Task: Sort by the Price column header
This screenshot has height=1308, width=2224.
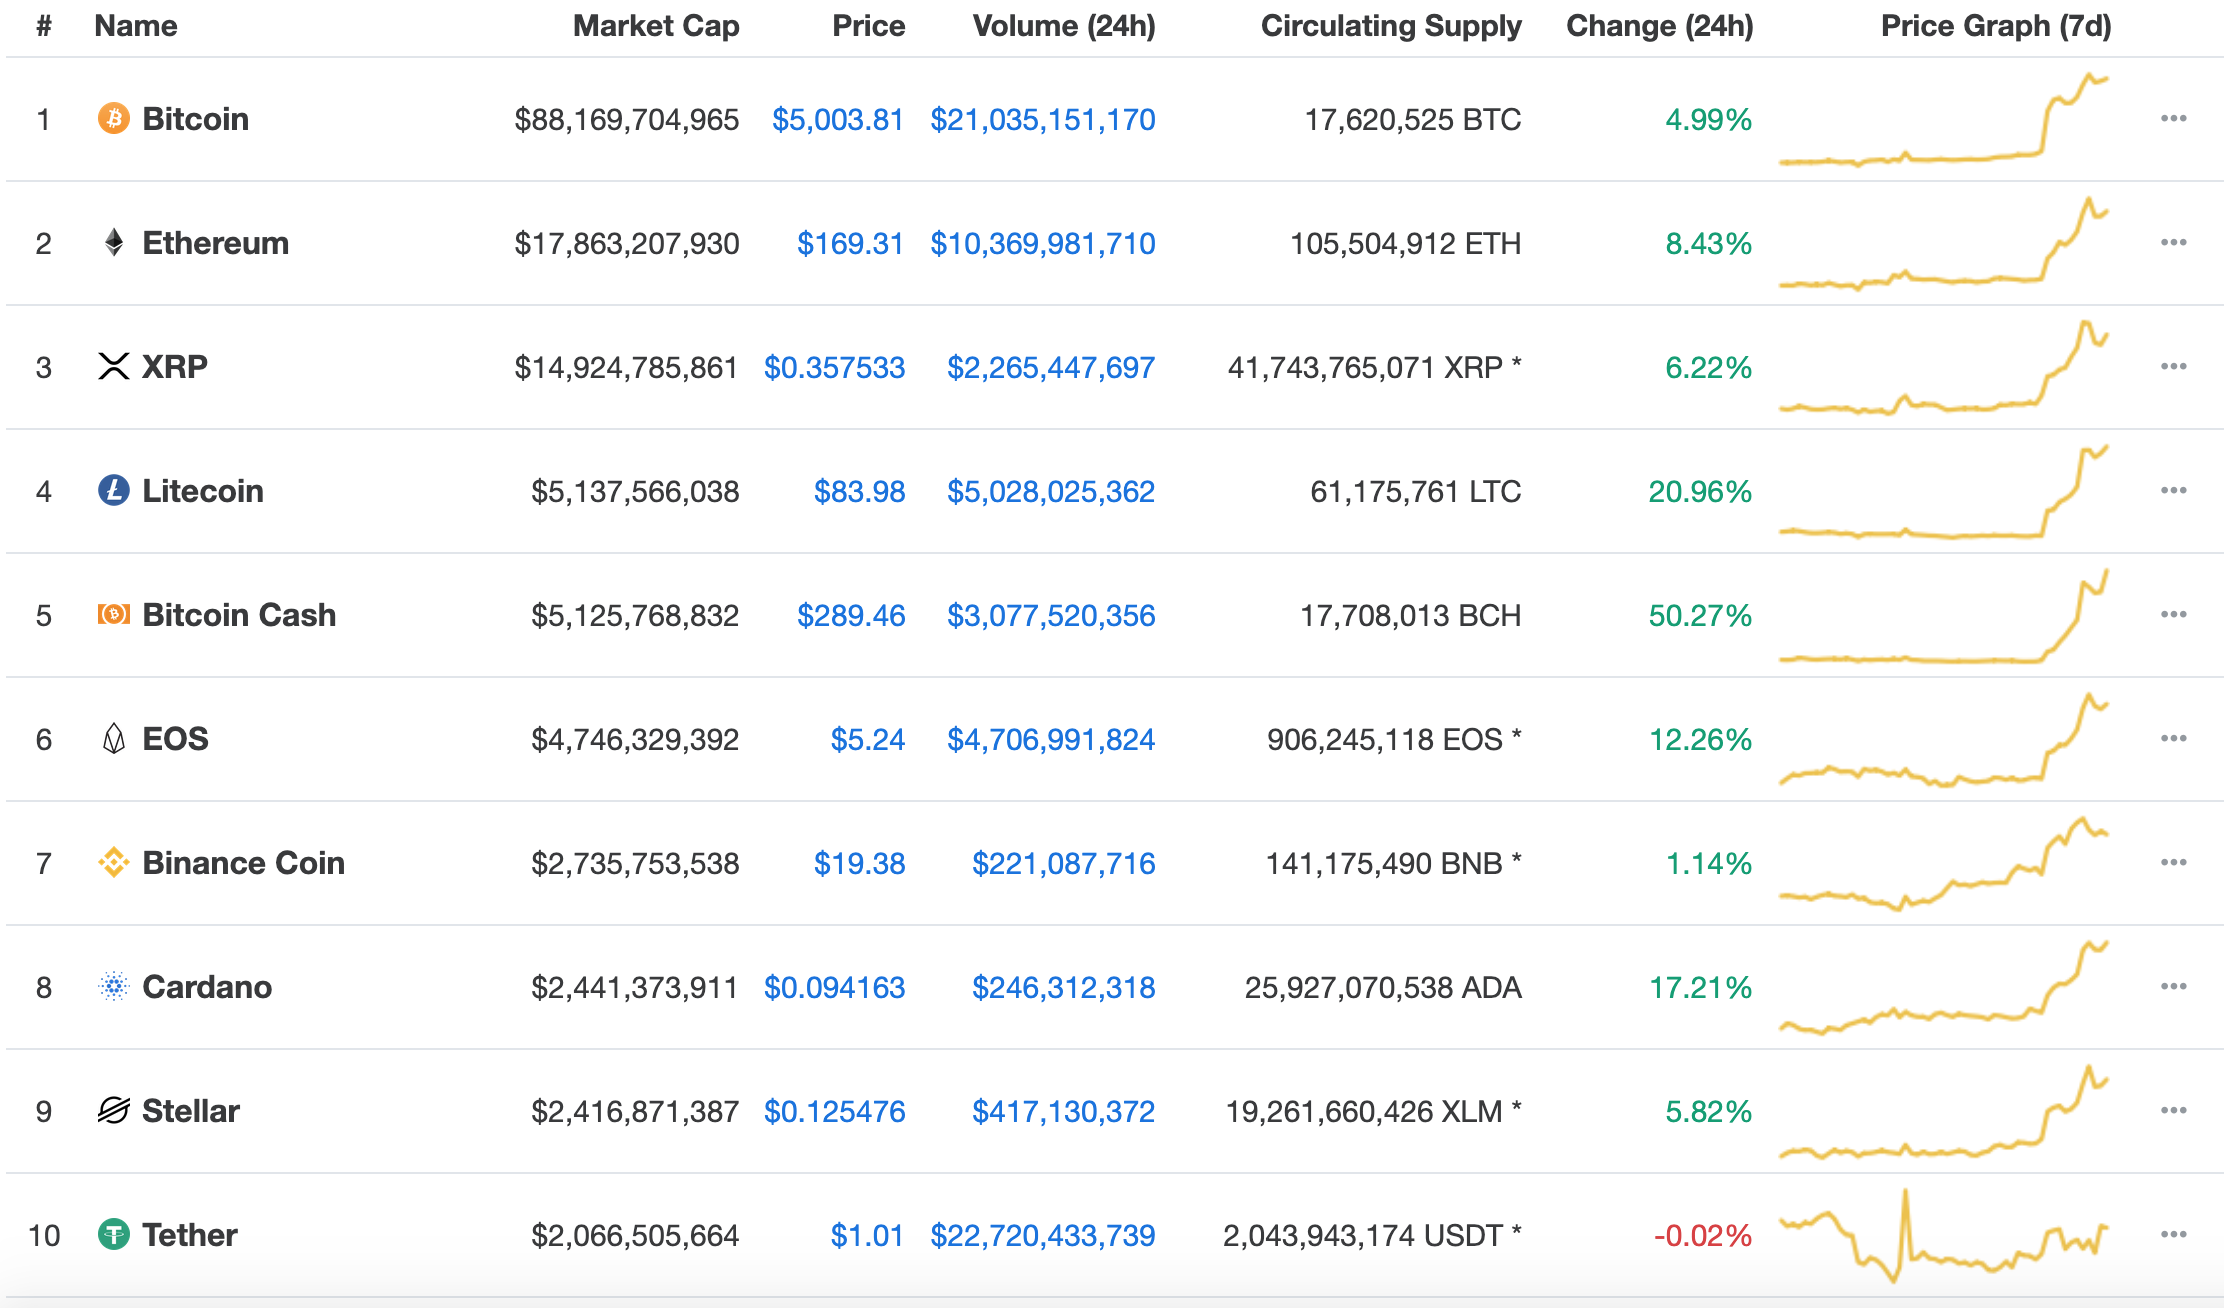Action: (x=868, y=26)
